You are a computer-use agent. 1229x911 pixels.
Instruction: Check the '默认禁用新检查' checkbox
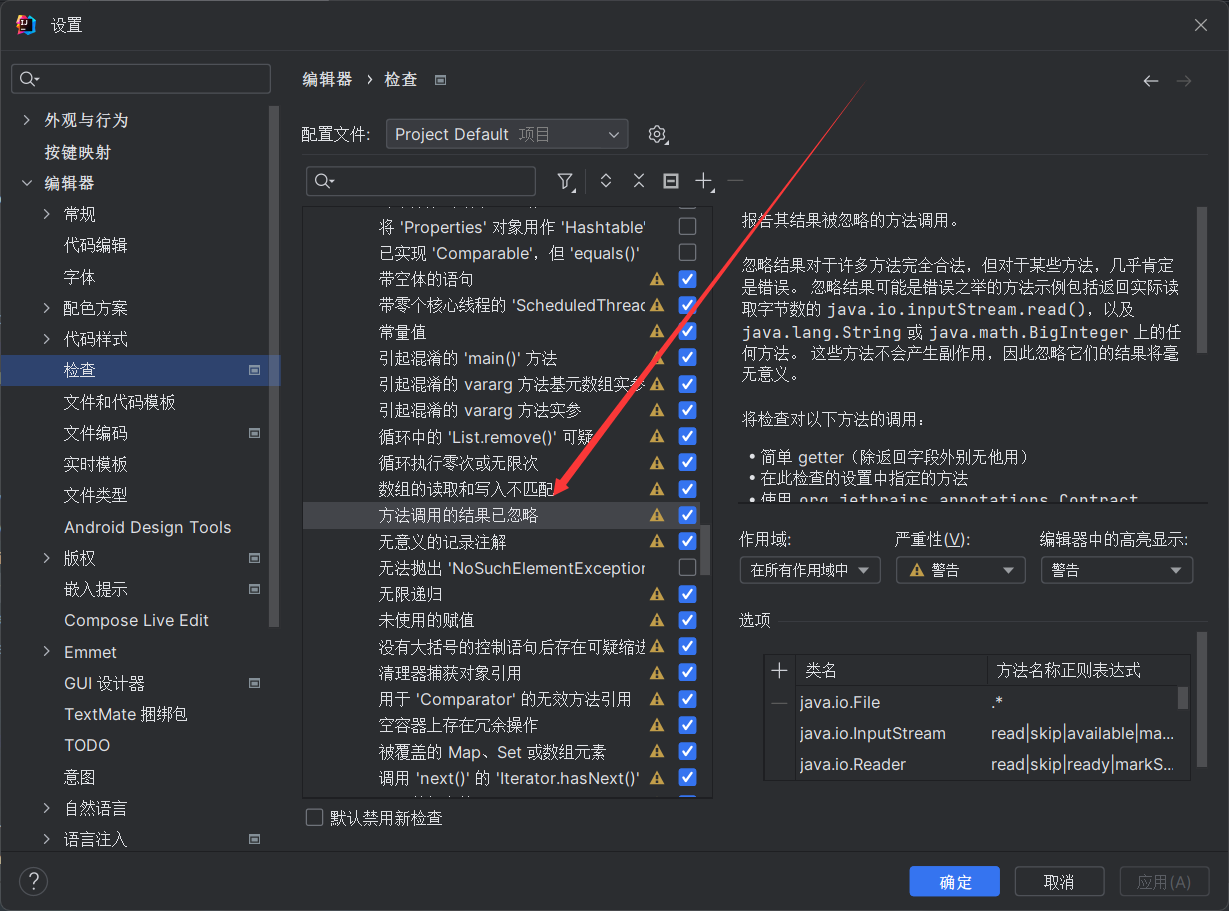pos(315,818)
